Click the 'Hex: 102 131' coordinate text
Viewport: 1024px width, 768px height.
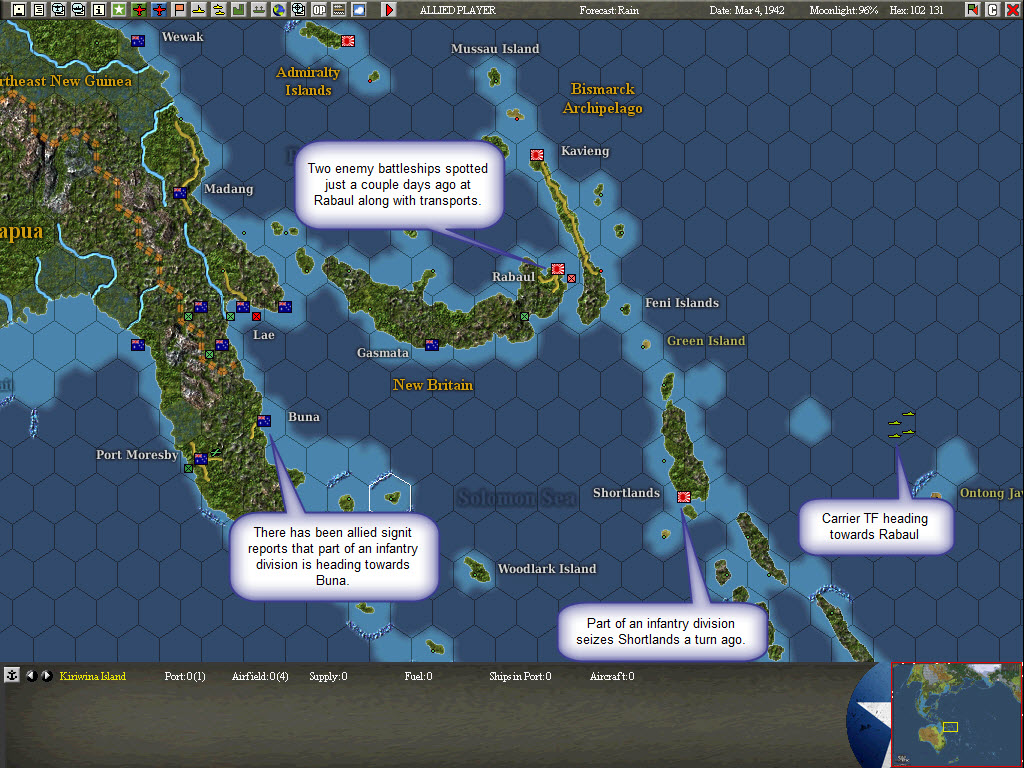coord(916,10)
